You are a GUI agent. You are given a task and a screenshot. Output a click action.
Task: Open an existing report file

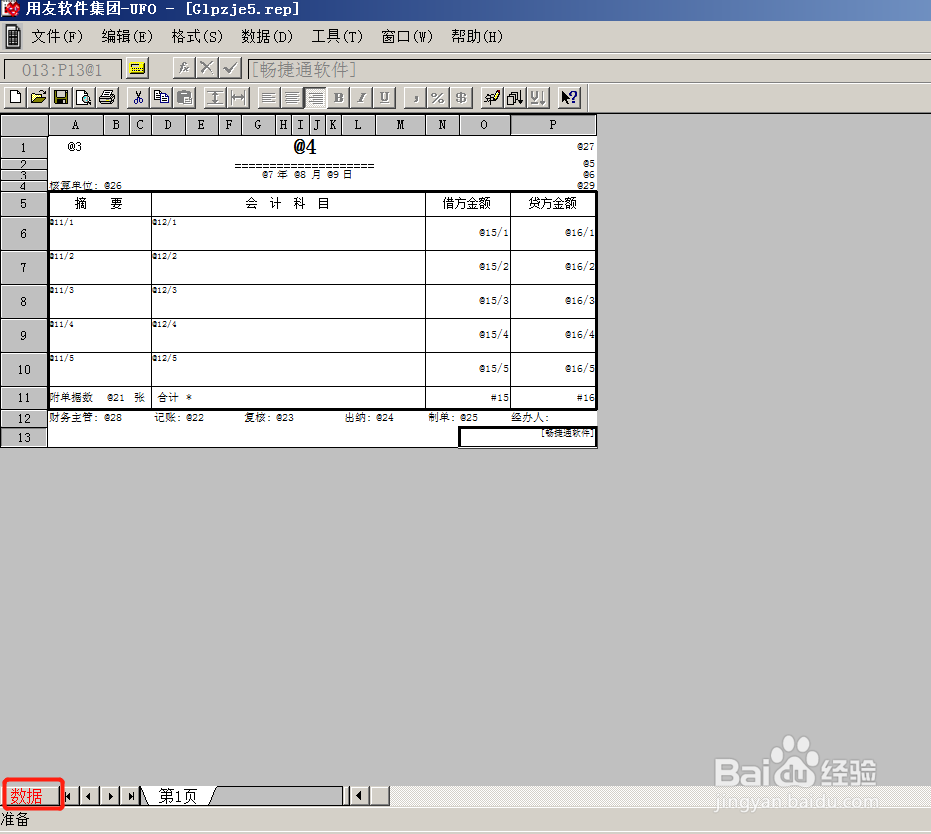[38, 97]
